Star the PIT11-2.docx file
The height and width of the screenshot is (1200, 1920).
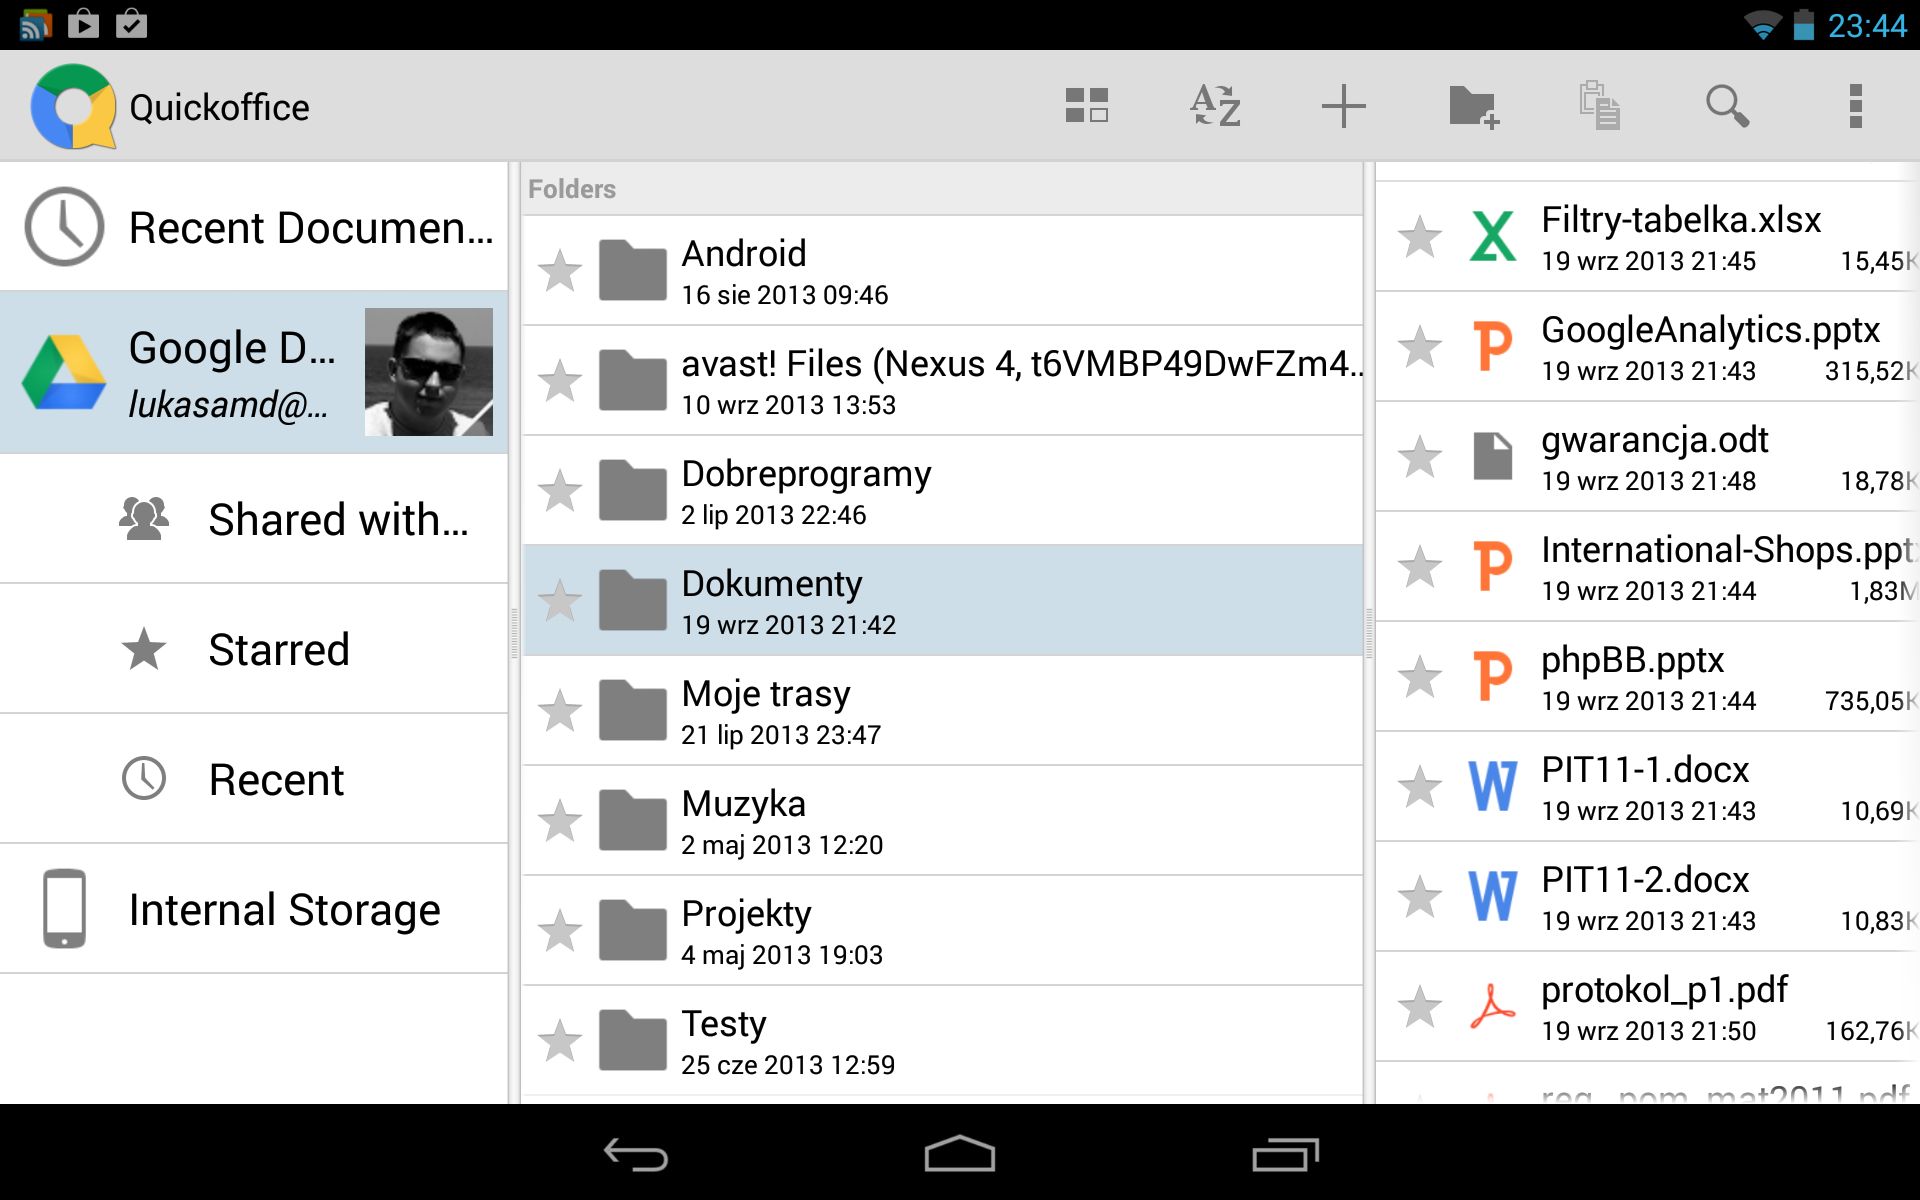[1420, 897]
